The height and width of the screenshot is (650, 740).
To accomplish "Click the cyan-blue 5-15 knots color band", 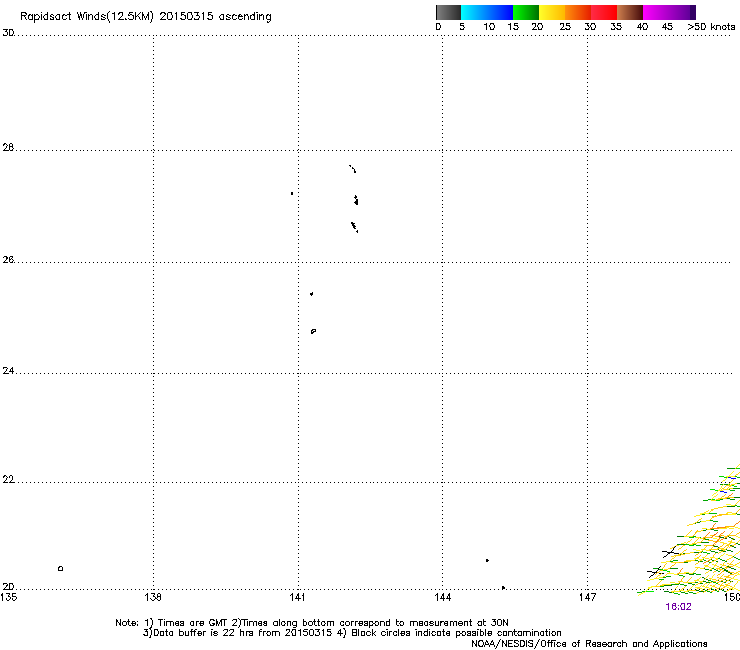I will pyautogui.click(x=487, y=12).
